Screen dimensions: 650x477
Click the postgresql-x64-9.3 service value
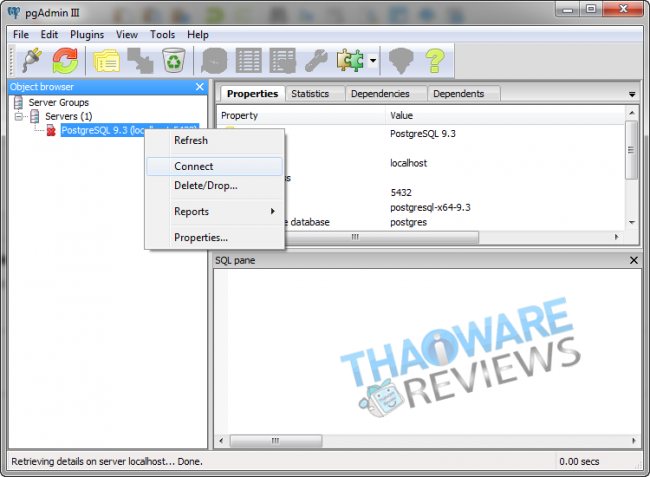click(x=430, y=207)
